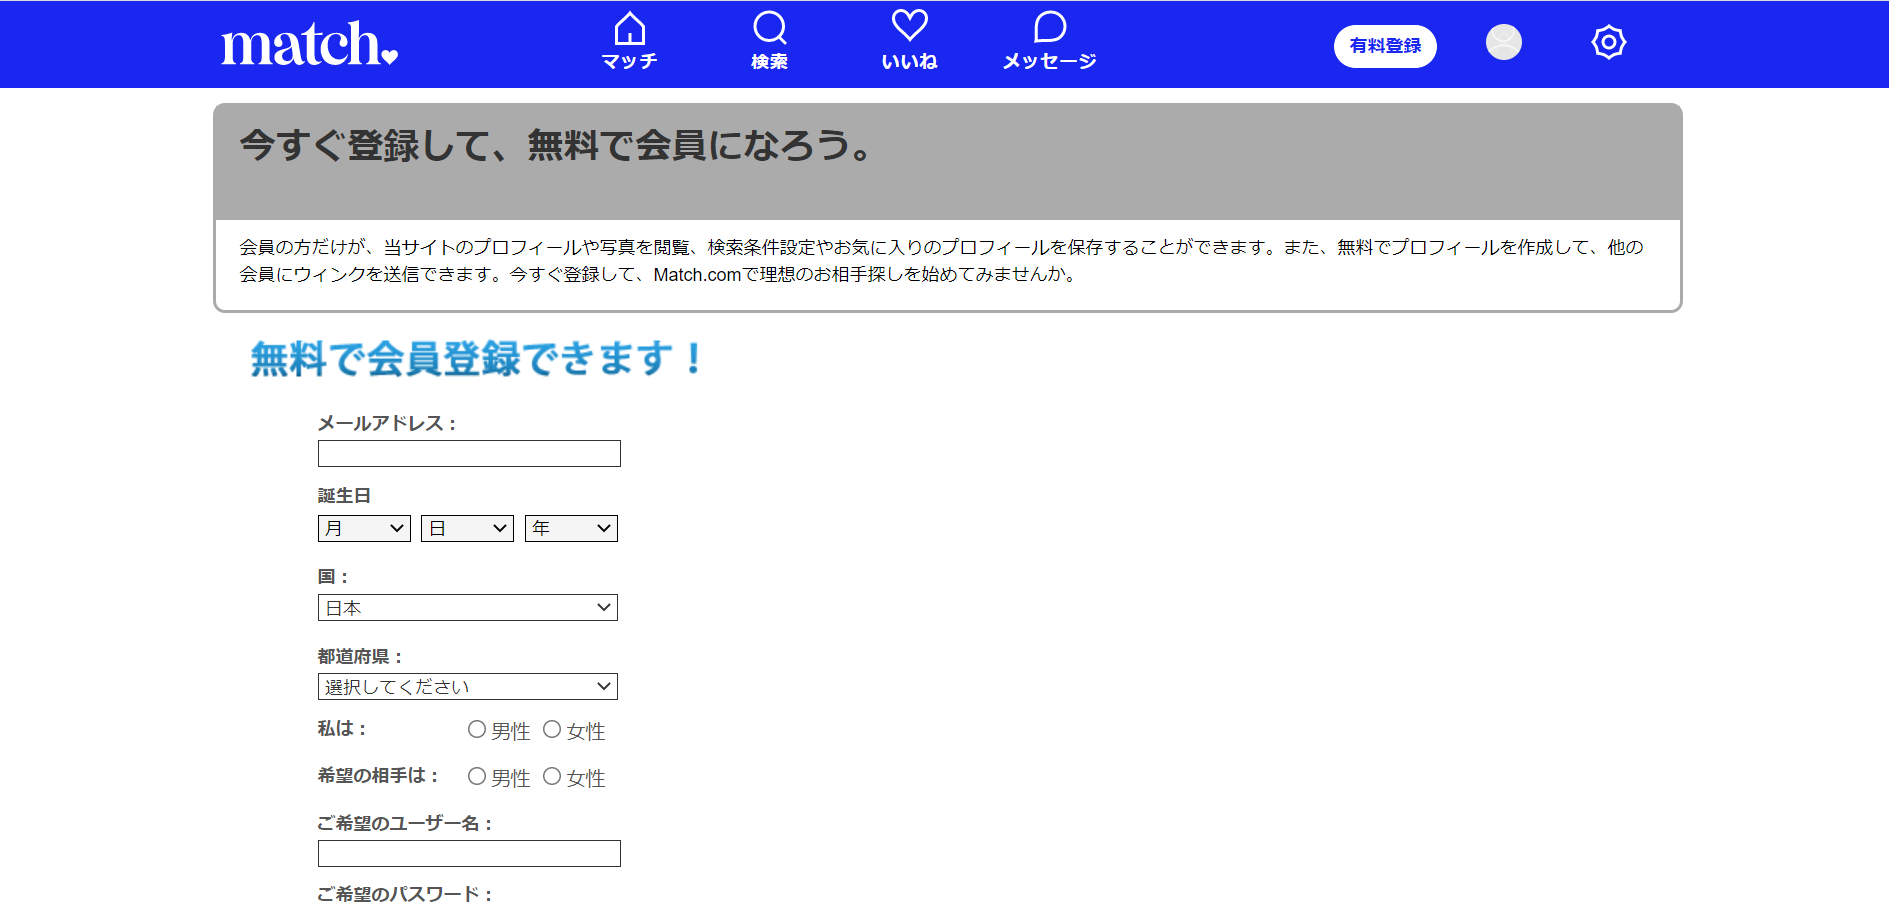Click the 今すぐ登録して、無料で会員になろう。 heading
Screen dimensions: 1889x909
point(556,146)
